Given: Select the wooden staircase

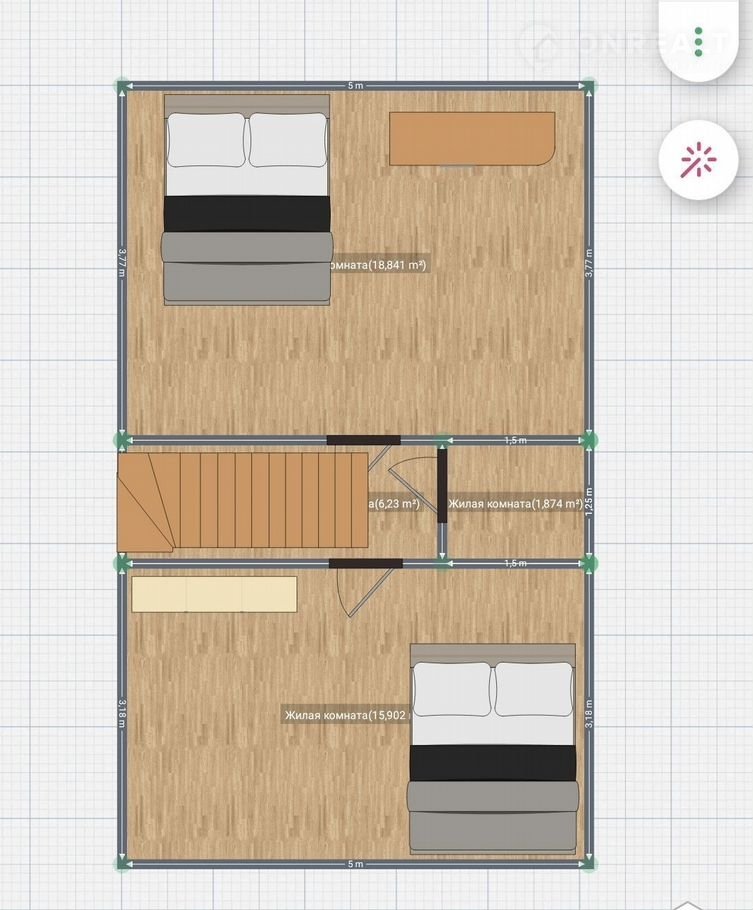Looking at the screenshot, I should coord(243,501).
